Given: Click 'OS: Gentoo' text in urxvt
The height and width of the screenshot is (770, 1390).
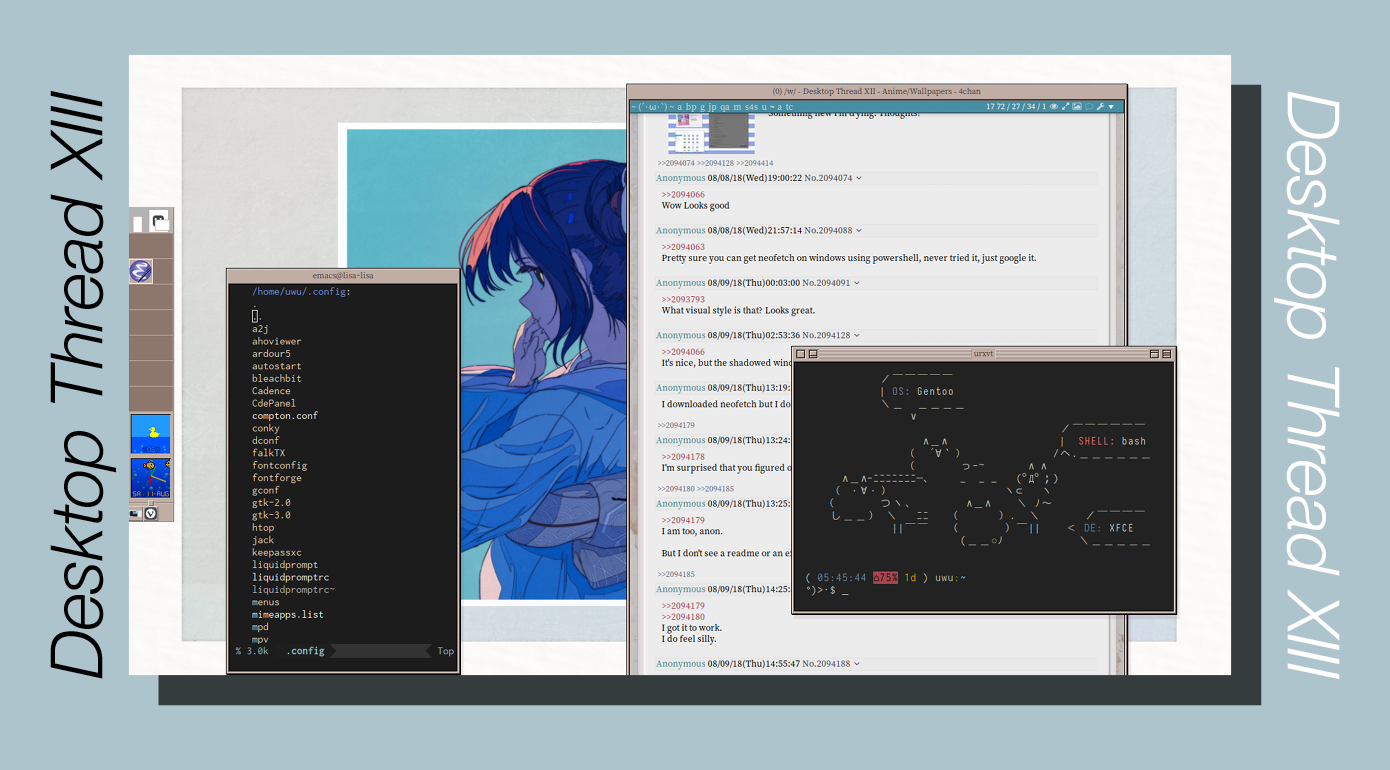Looking at the screenshot, I should [922, 392].
